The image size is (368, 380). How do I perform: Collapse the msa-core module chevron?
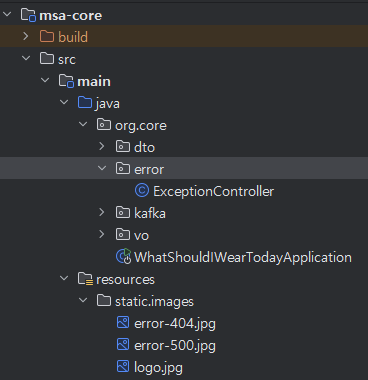[x=7, y=14]
